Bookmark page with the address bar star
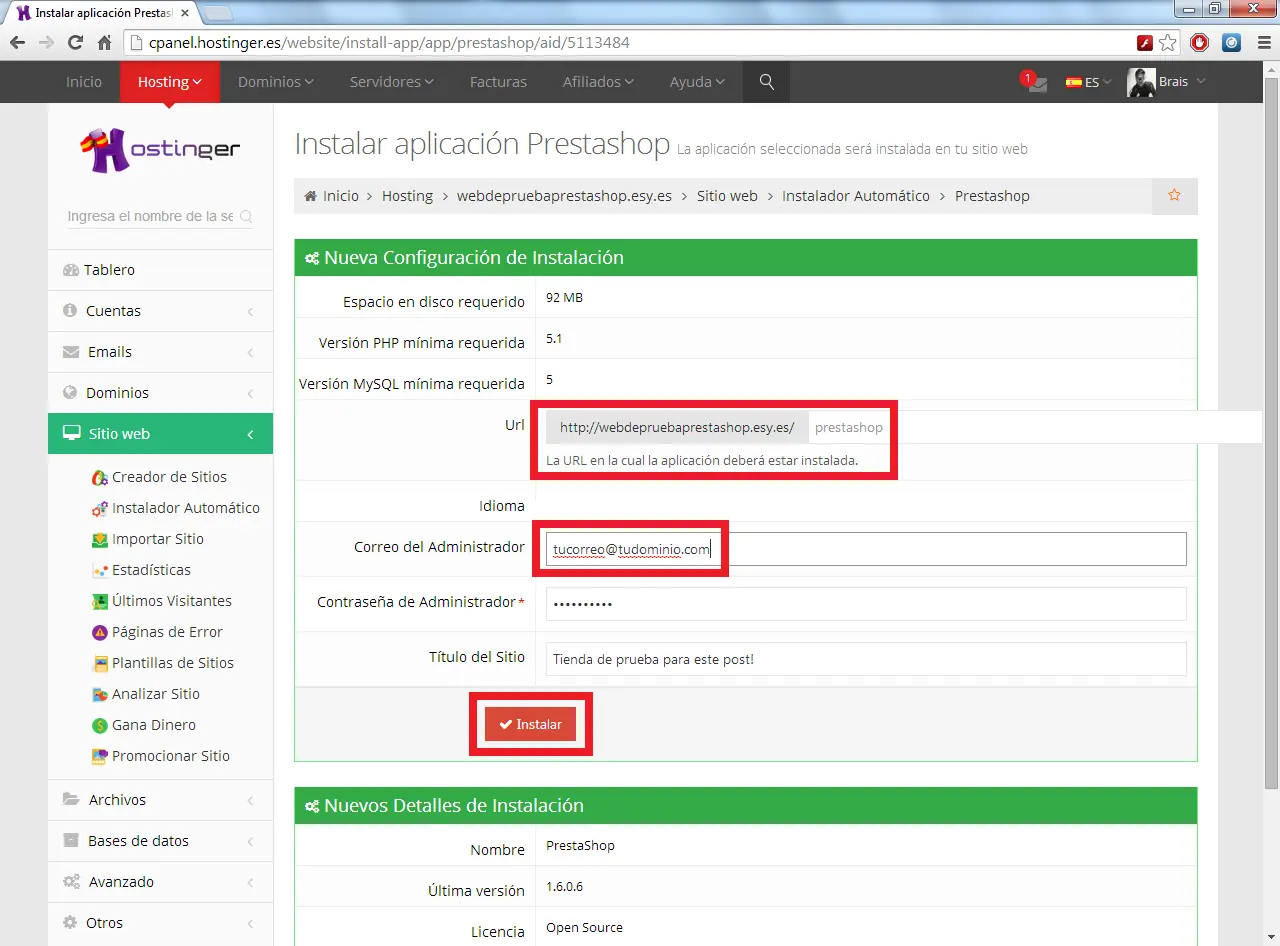 point(1168,43)
